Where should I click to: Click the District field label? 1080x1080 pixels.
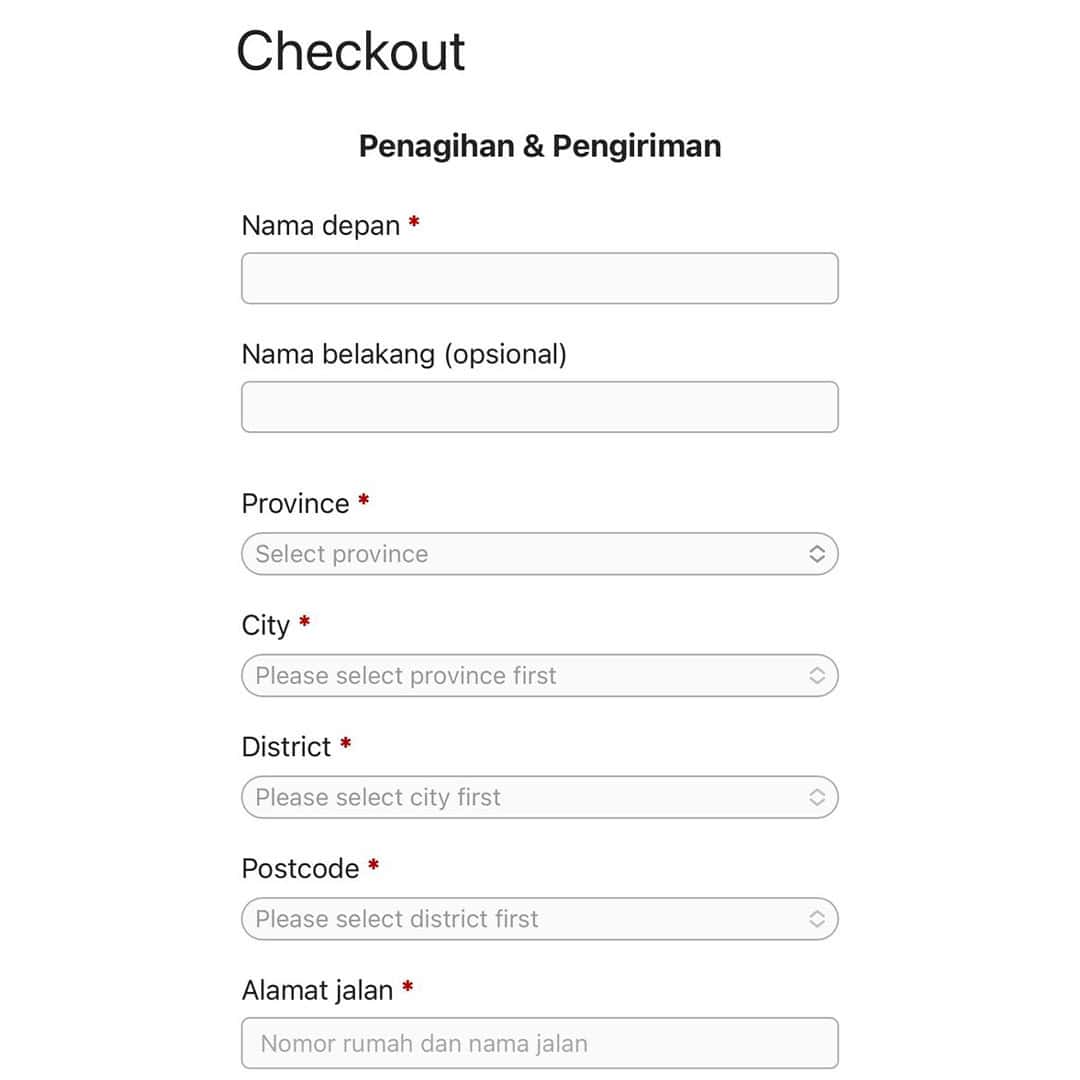[x=286, y=747]
